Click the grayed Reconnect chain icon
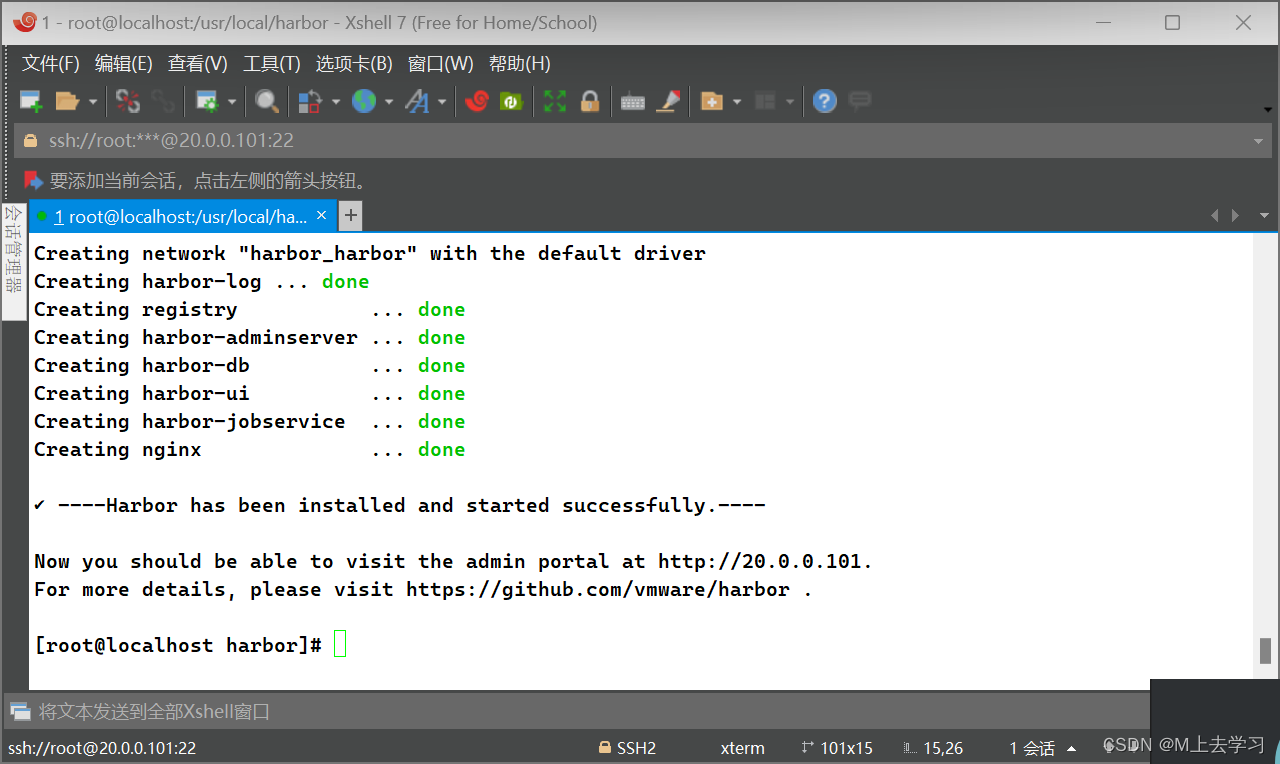This screenshot has height=764, width=1280. (163, 101)
